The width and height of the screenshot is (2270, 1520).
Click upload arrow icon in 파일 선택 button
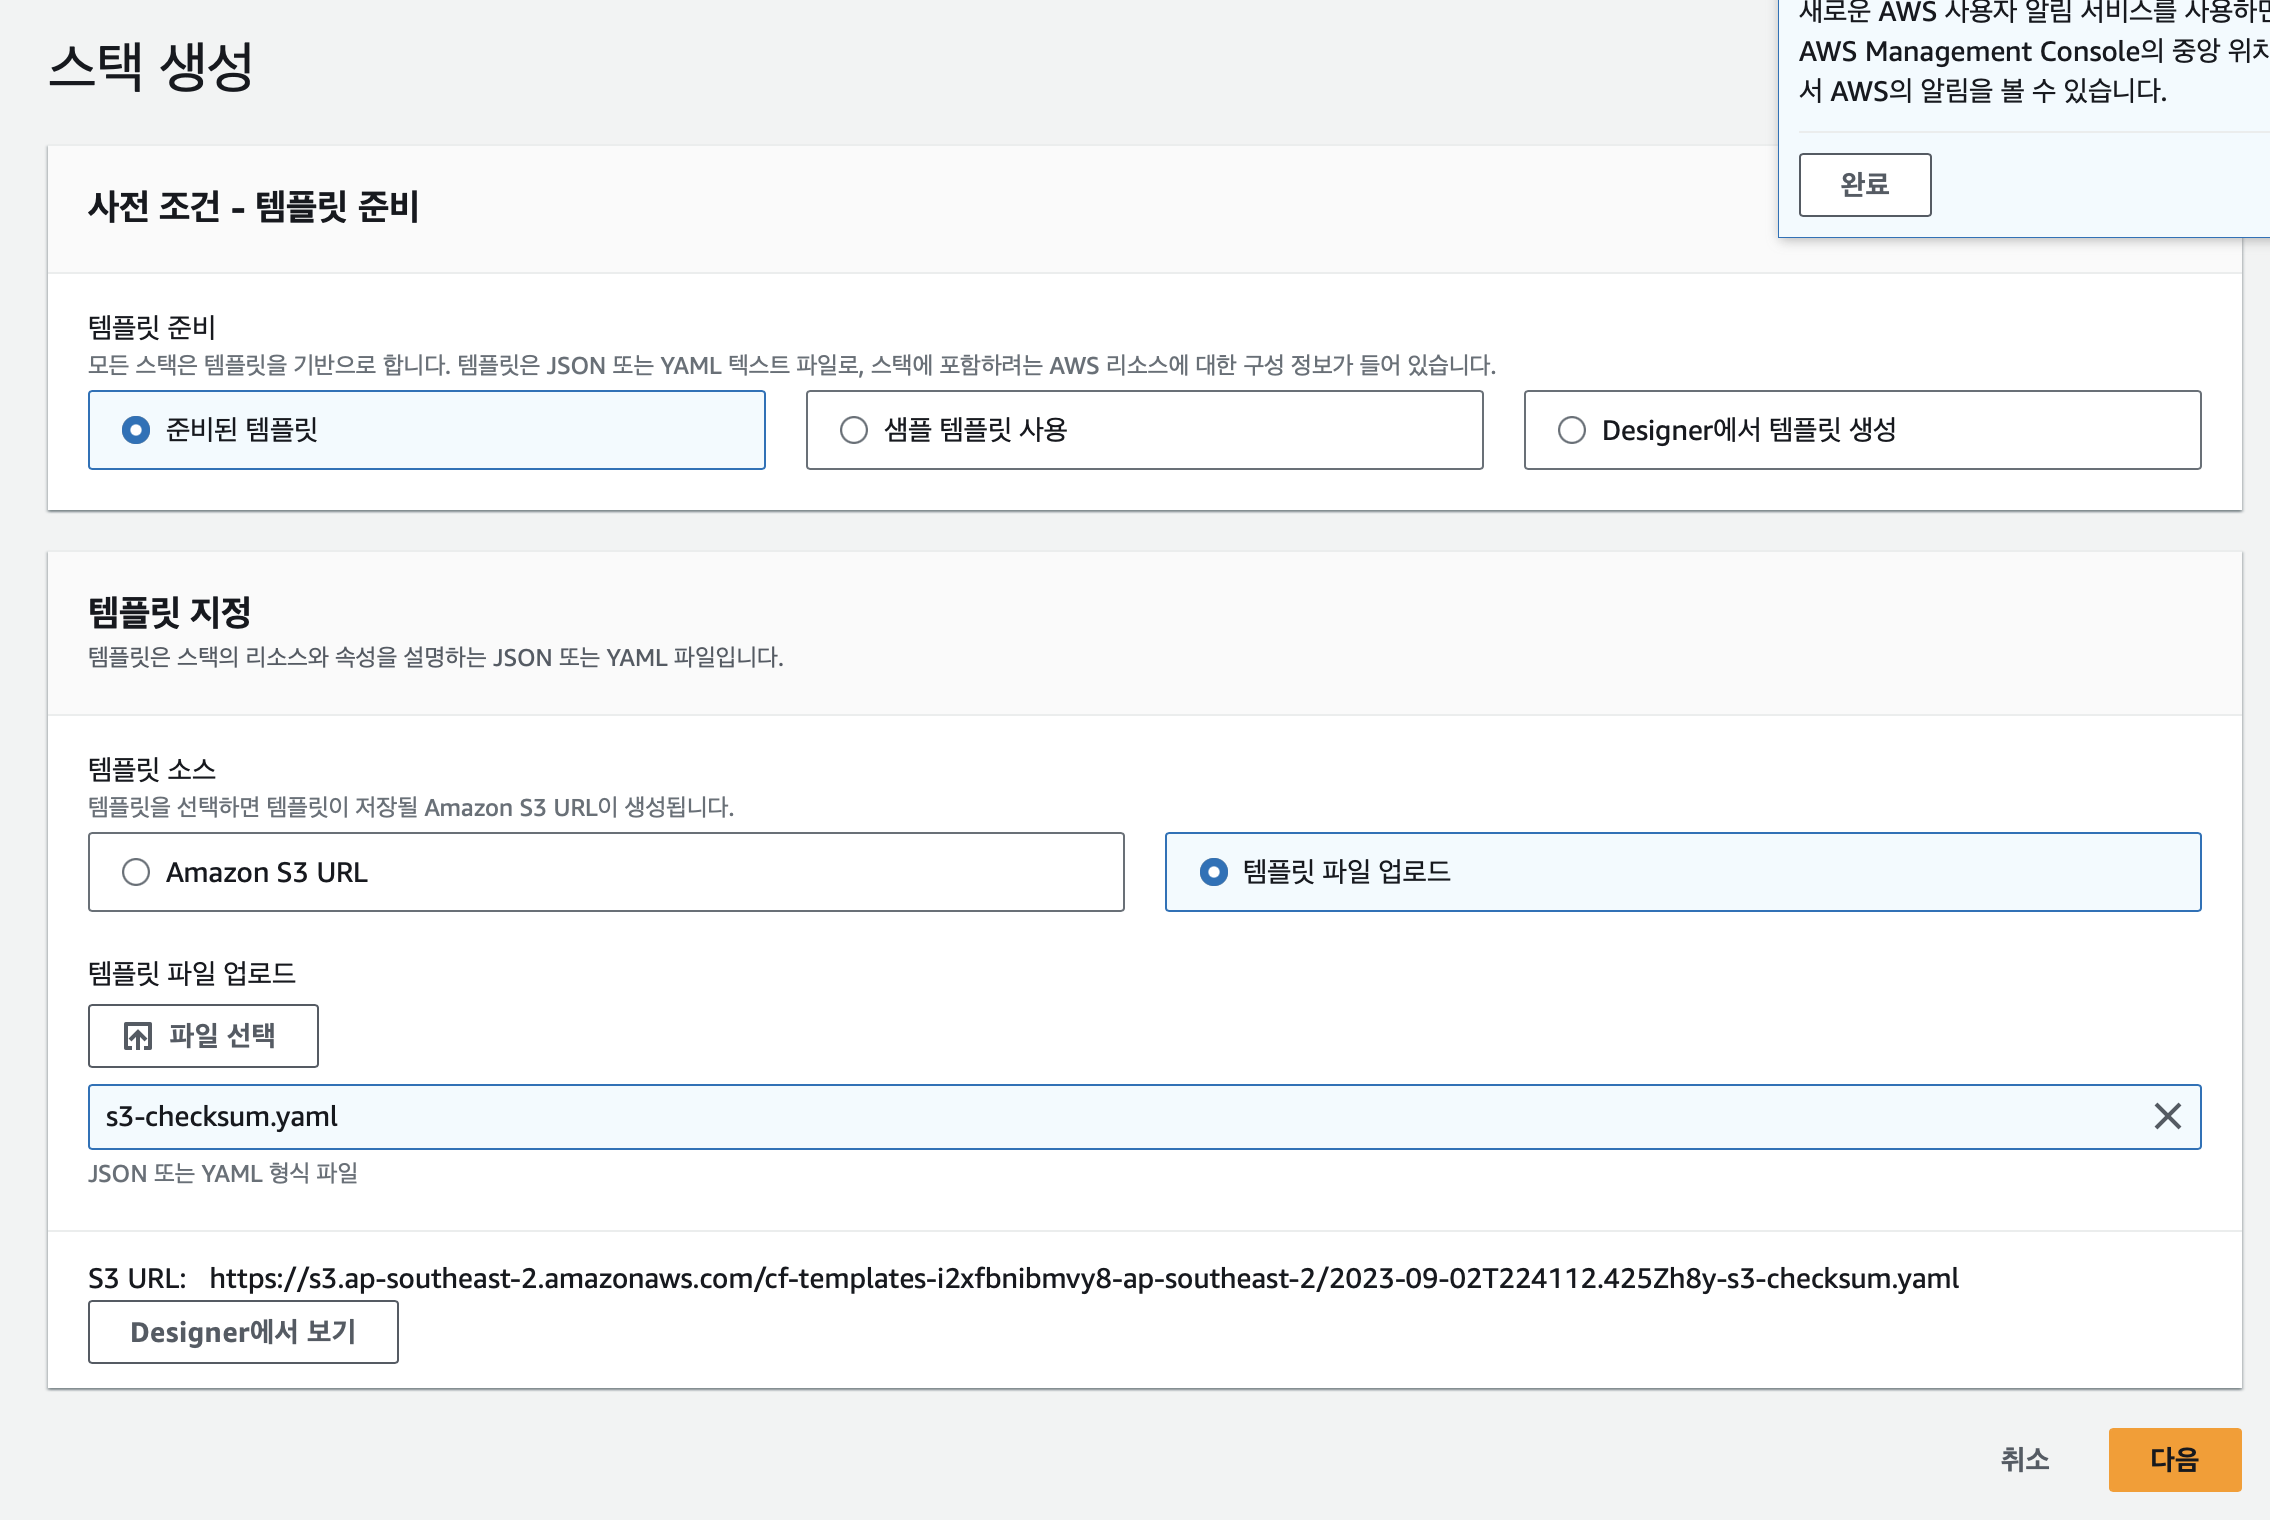point(138,1036)
